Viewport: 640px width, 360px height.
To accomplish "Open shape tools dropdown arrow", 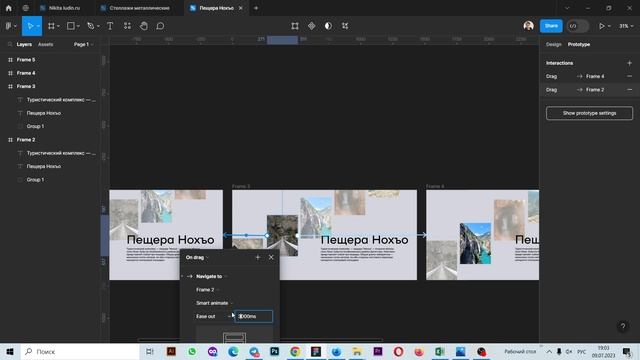I will pyautogui.click(x=78, y=26).
